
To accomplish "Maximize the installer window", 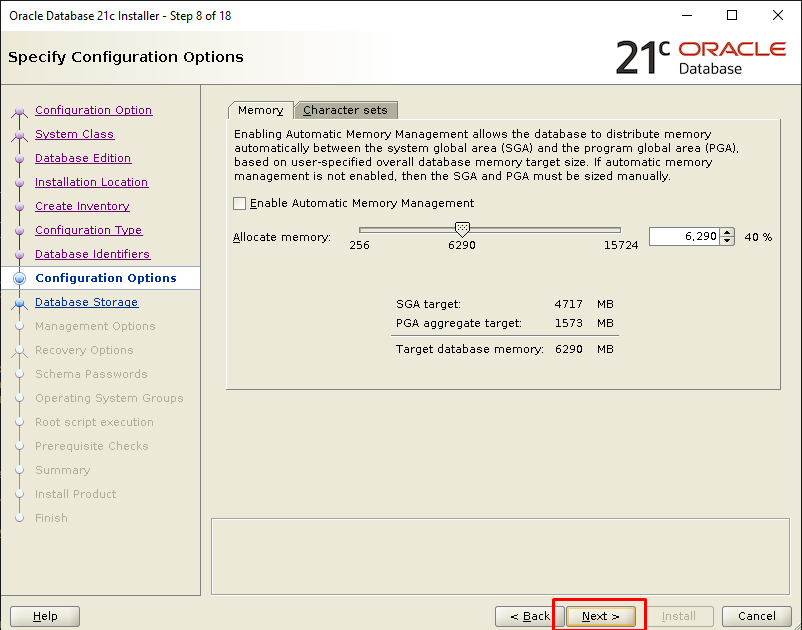I will click(732, 15).
